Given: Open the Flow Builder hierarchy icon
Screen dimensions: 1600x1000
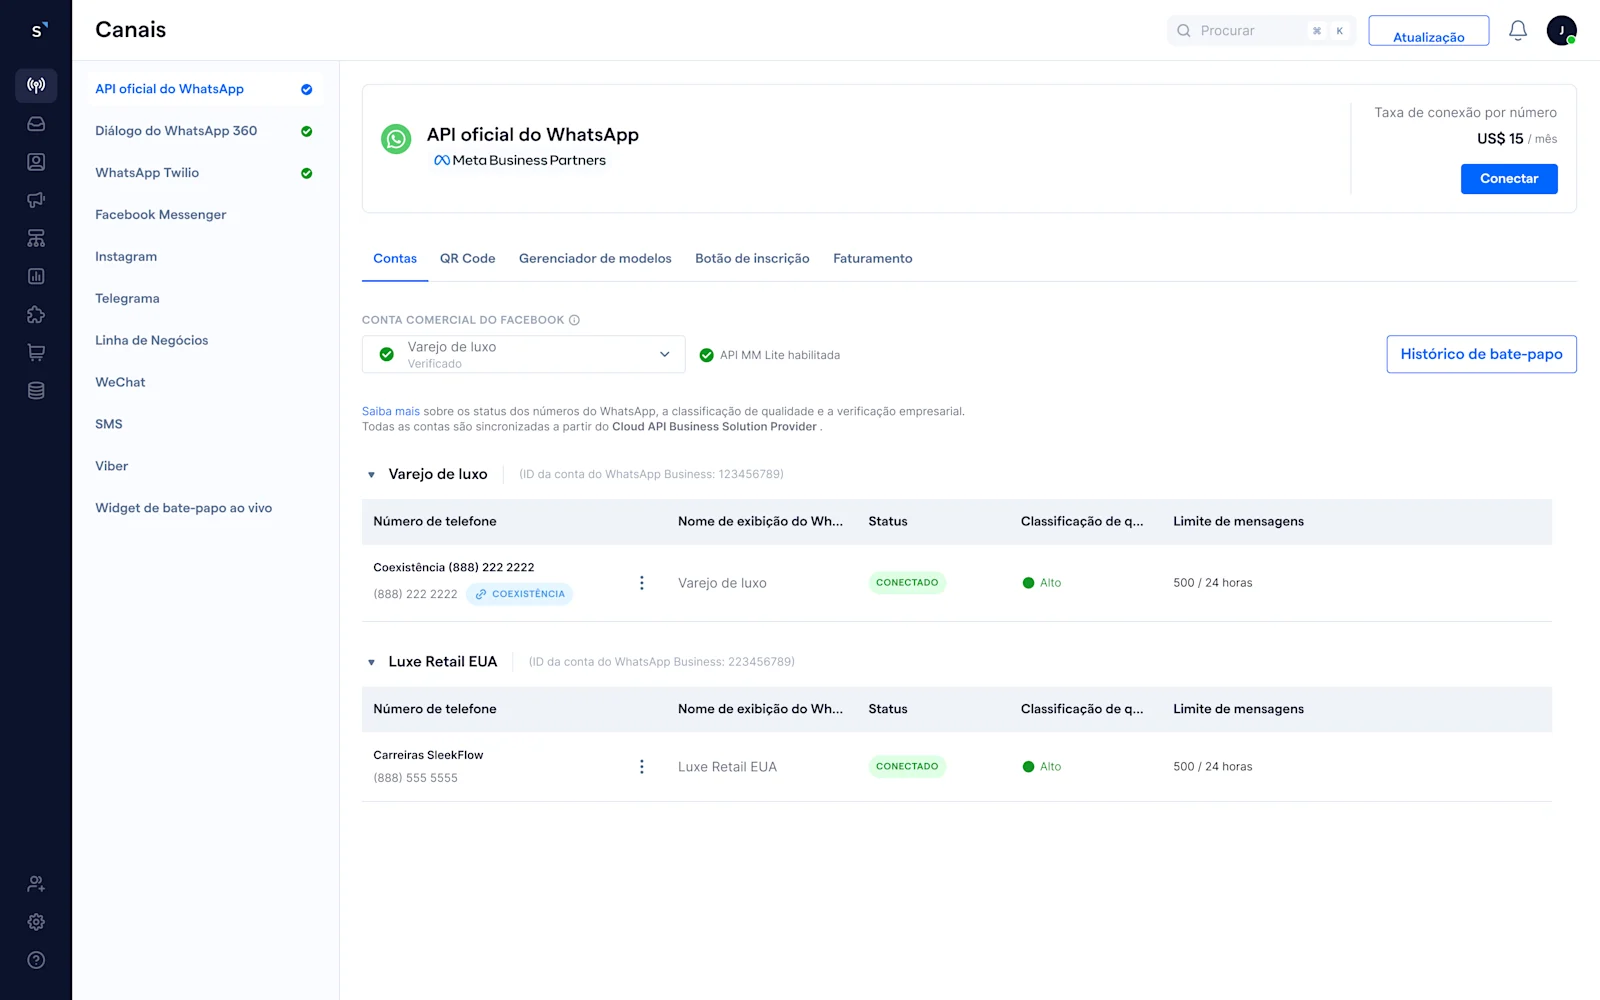Looking at the screenshot, I should (x=36, y=238).
